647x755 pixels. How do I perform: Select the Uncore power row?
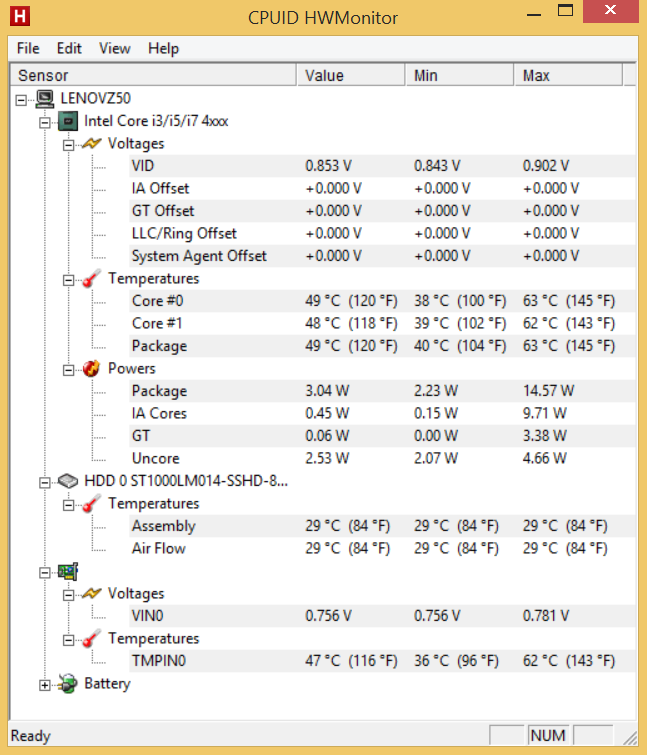(155, 458)
